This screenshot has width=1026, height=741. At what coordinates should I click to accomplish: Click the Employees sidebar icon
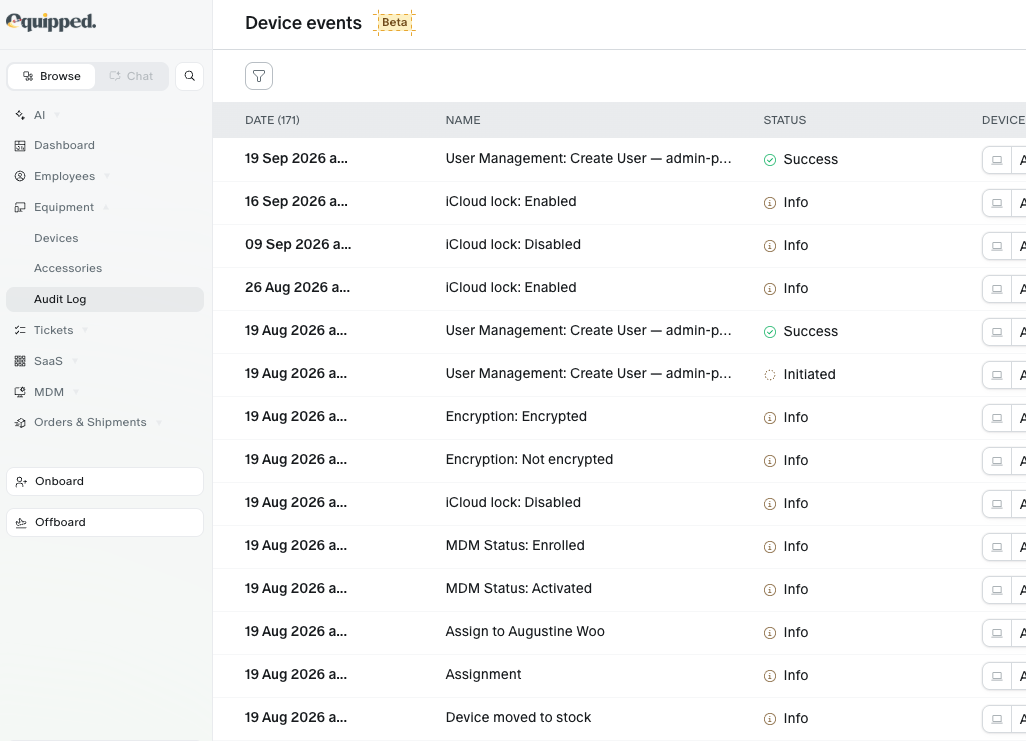[x=20, y=176]
